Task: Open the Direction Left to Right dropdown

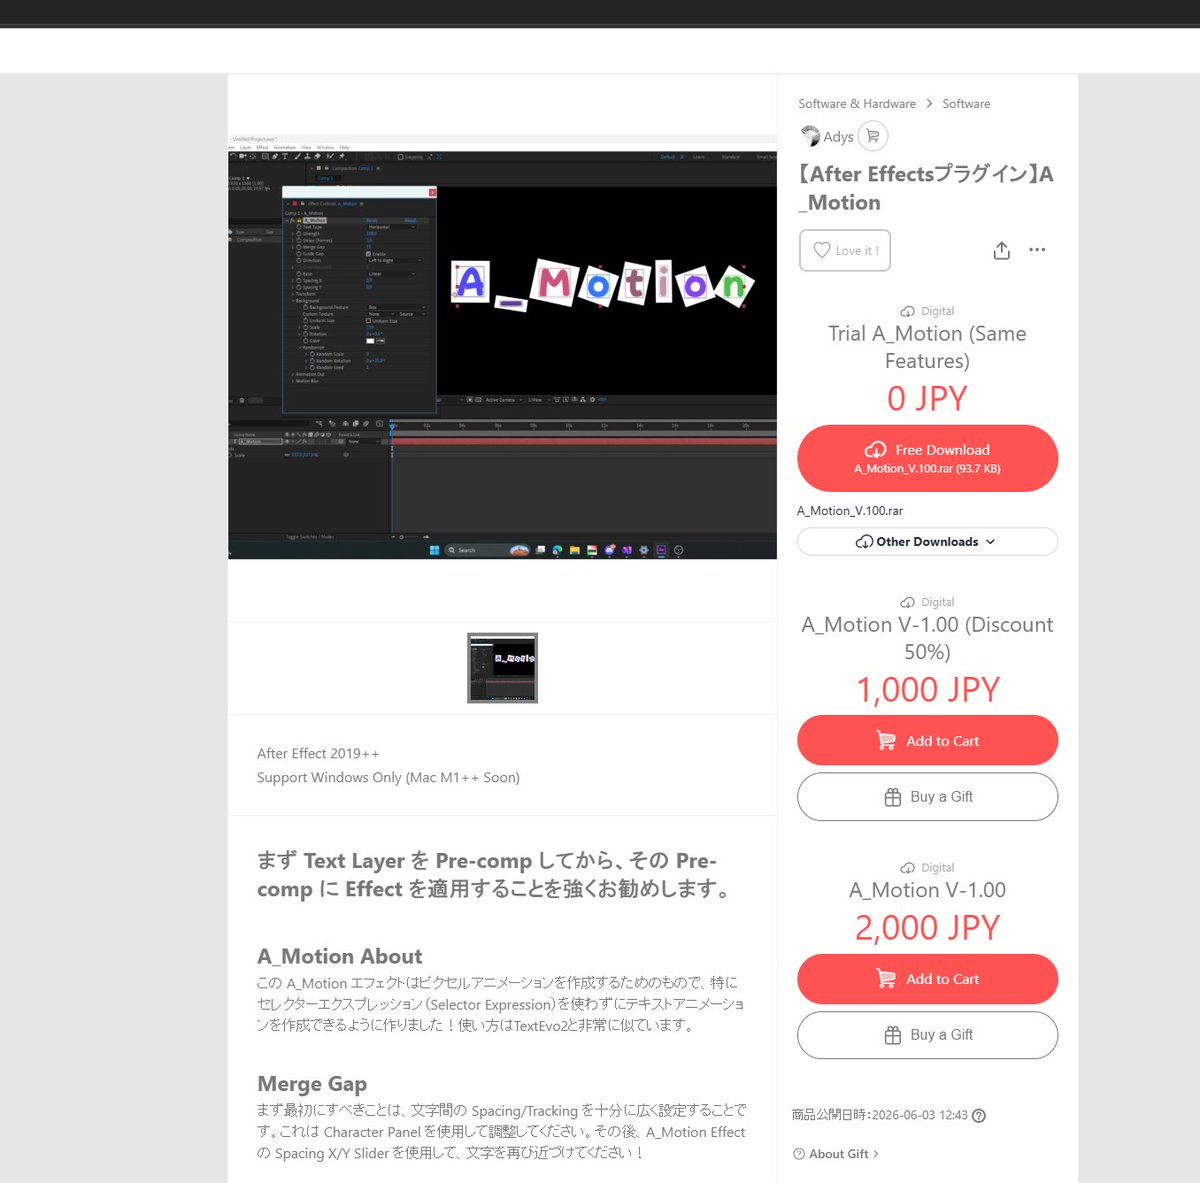Action: coord(394,260)
